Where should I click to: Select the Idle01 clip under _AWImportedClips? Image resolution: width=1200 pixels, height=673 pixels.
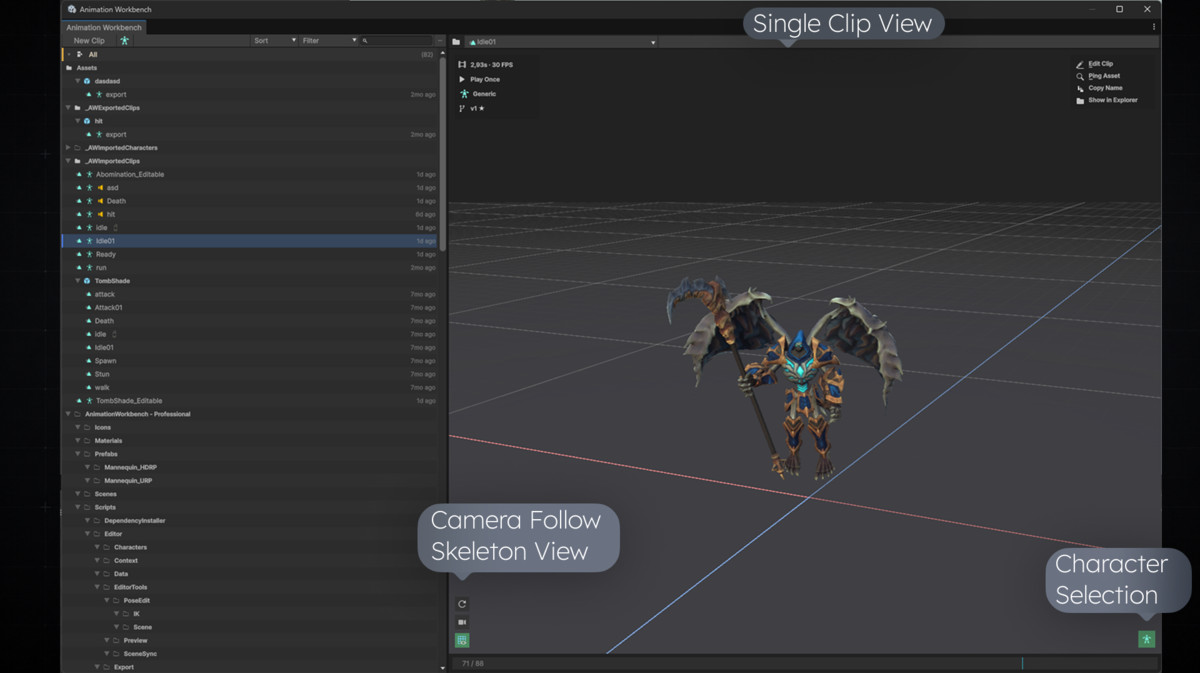(250, 241)
